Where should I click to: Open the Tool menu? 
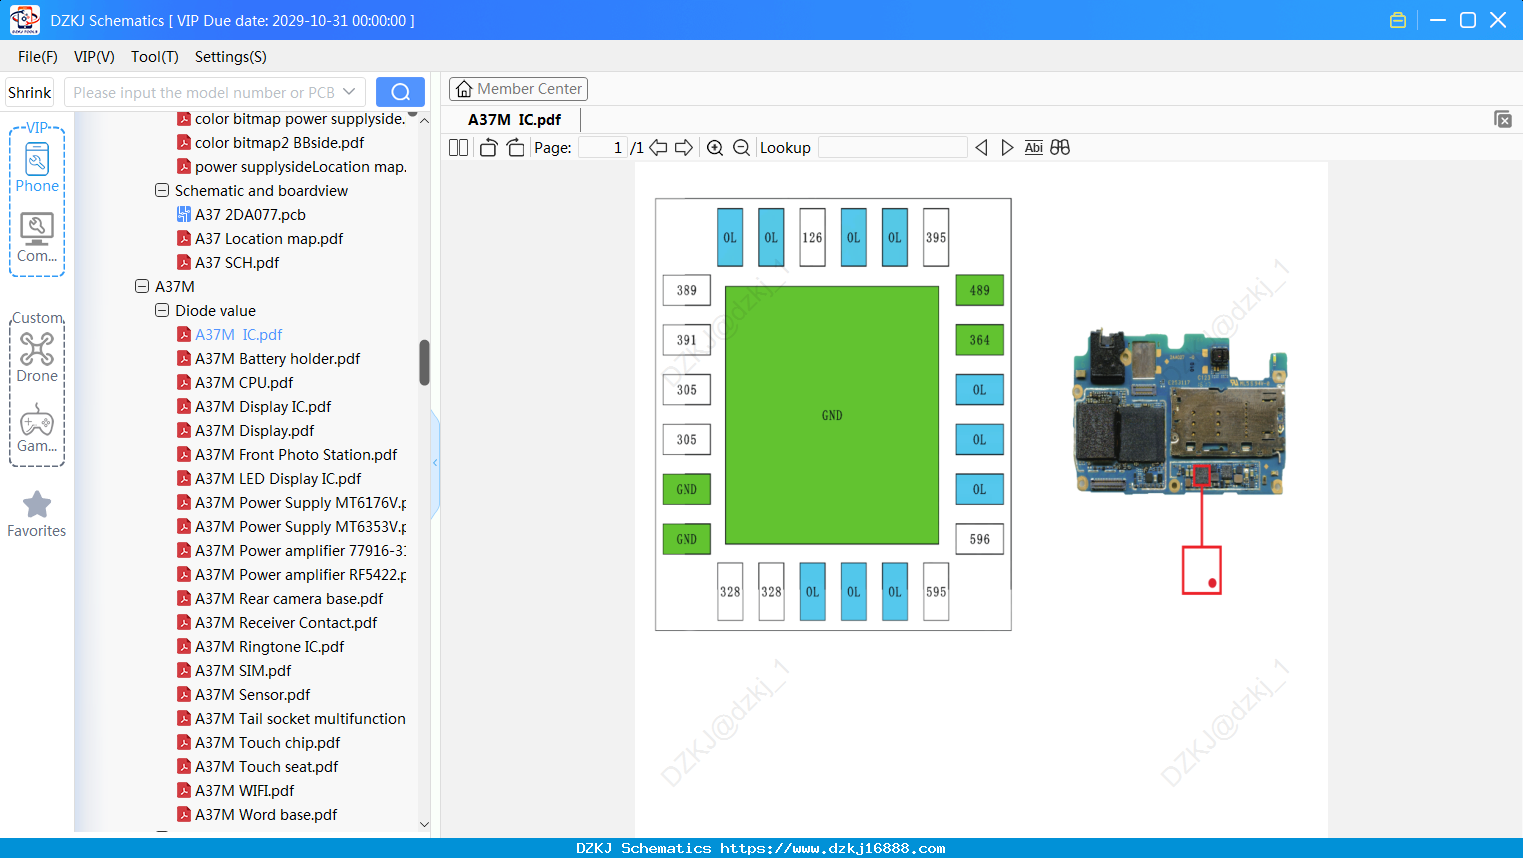155,57
